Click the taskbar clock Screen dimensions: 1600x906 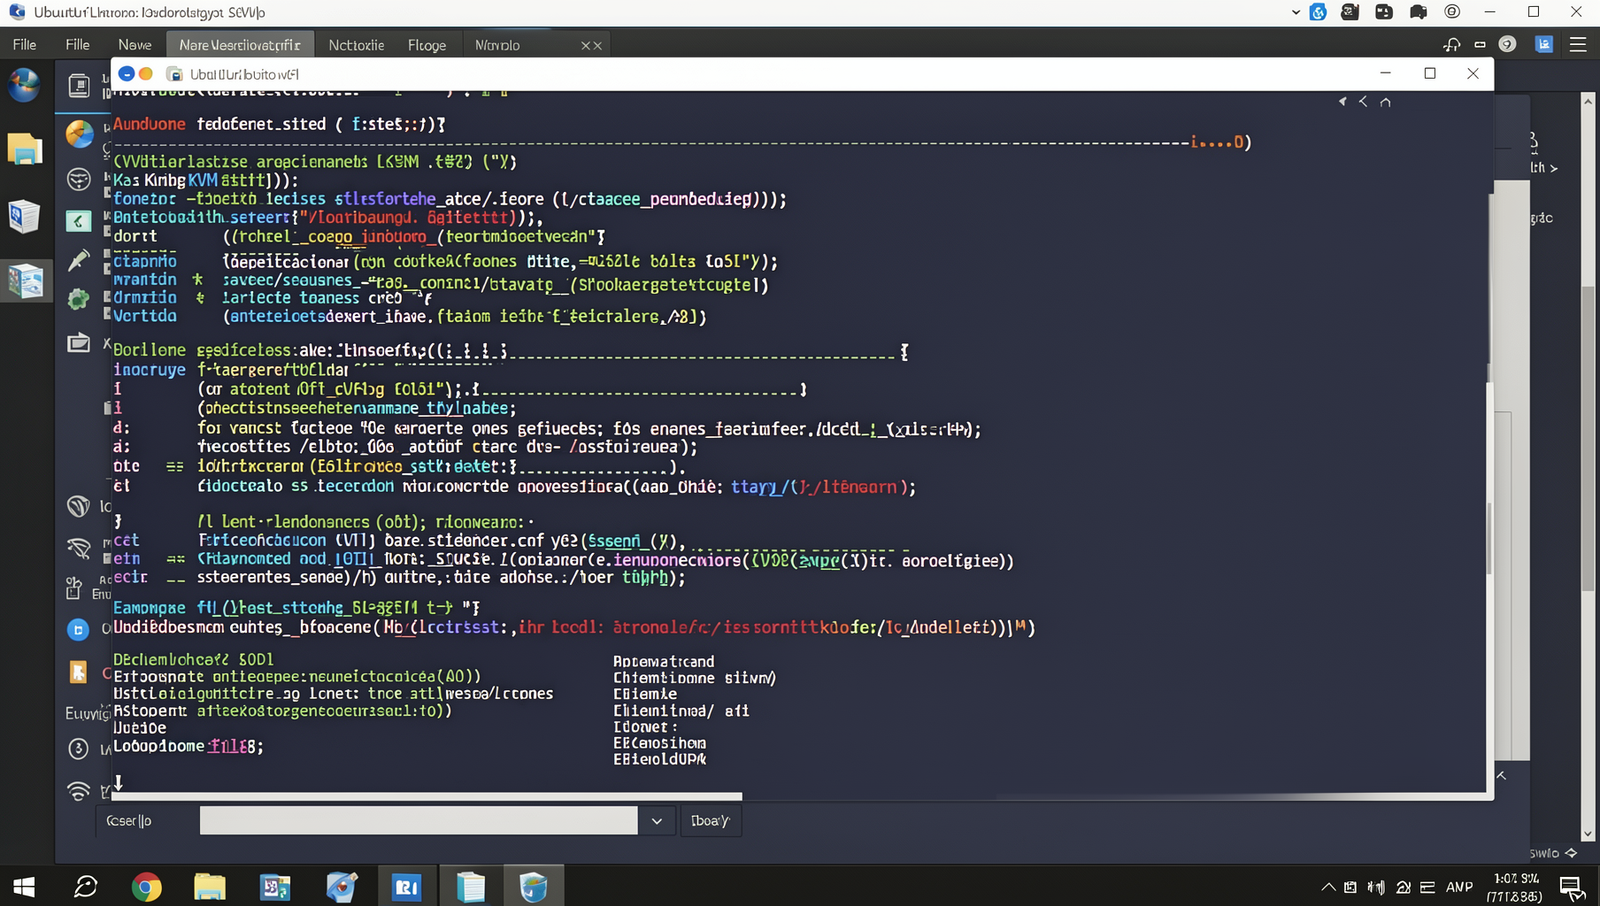[1516, 887]
